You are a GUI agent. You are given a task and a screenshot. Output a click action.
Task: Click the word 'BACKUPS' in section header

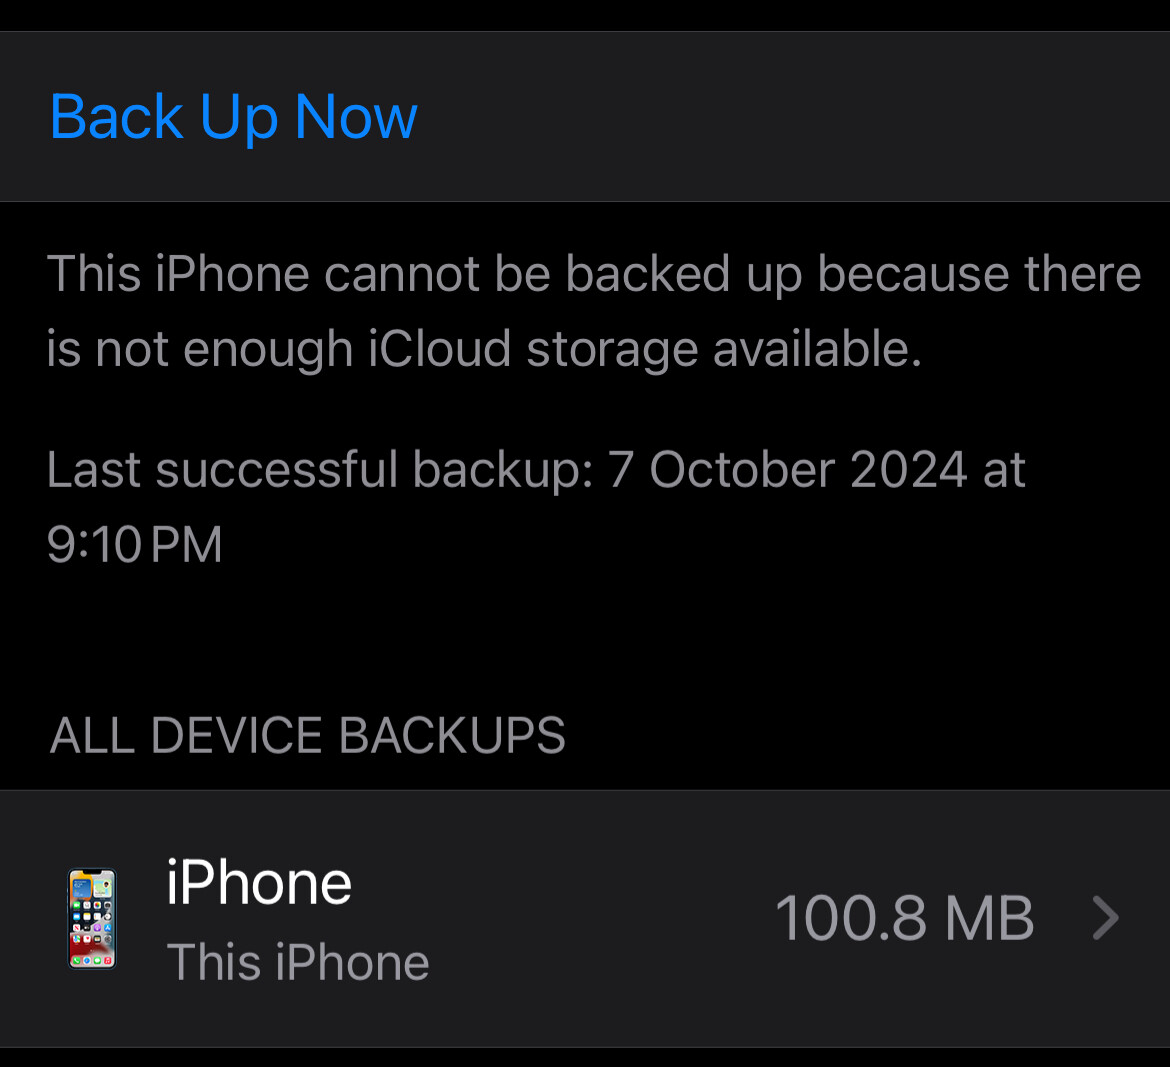(x=452, y=735)
